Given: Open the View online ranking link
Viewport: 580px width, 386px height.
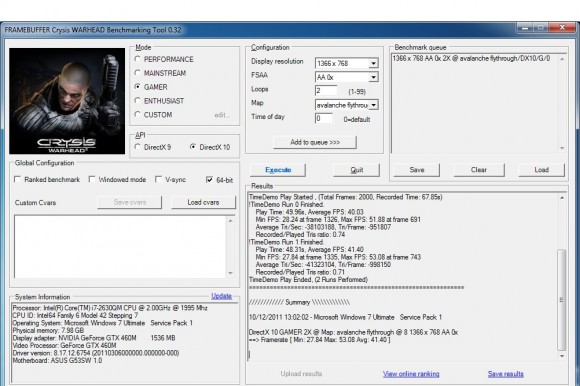Looking at the screenshot, I should tap(411, 374).
